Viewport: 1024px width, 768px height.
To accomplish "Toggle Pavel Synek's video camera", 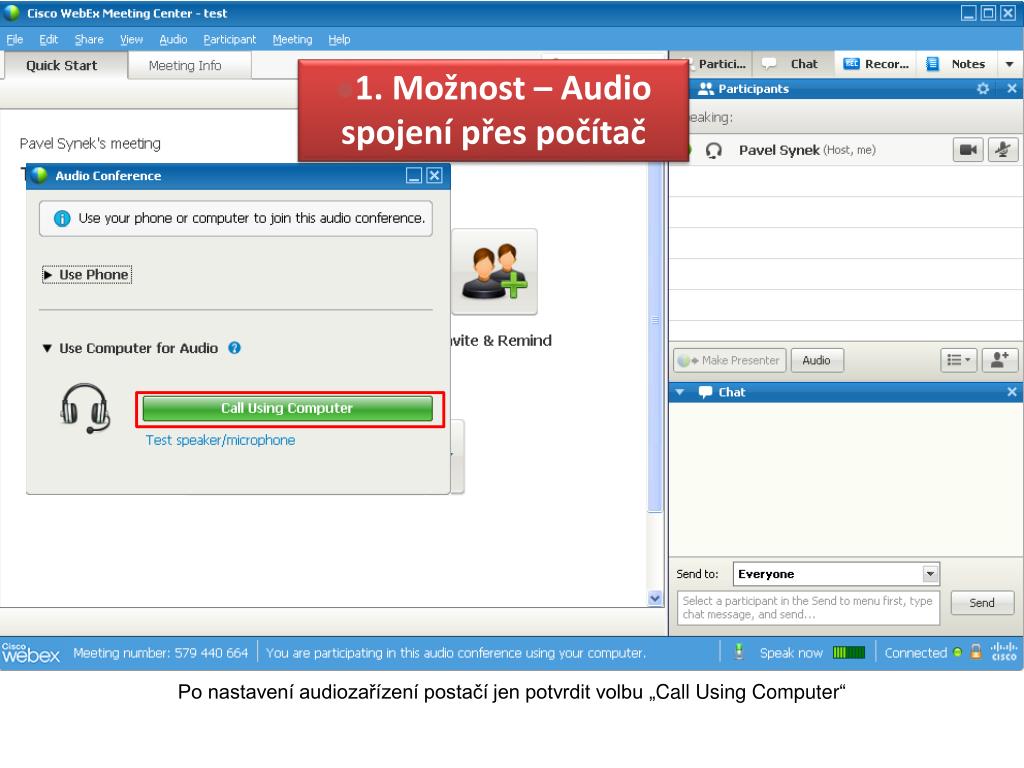I will 968,150.
